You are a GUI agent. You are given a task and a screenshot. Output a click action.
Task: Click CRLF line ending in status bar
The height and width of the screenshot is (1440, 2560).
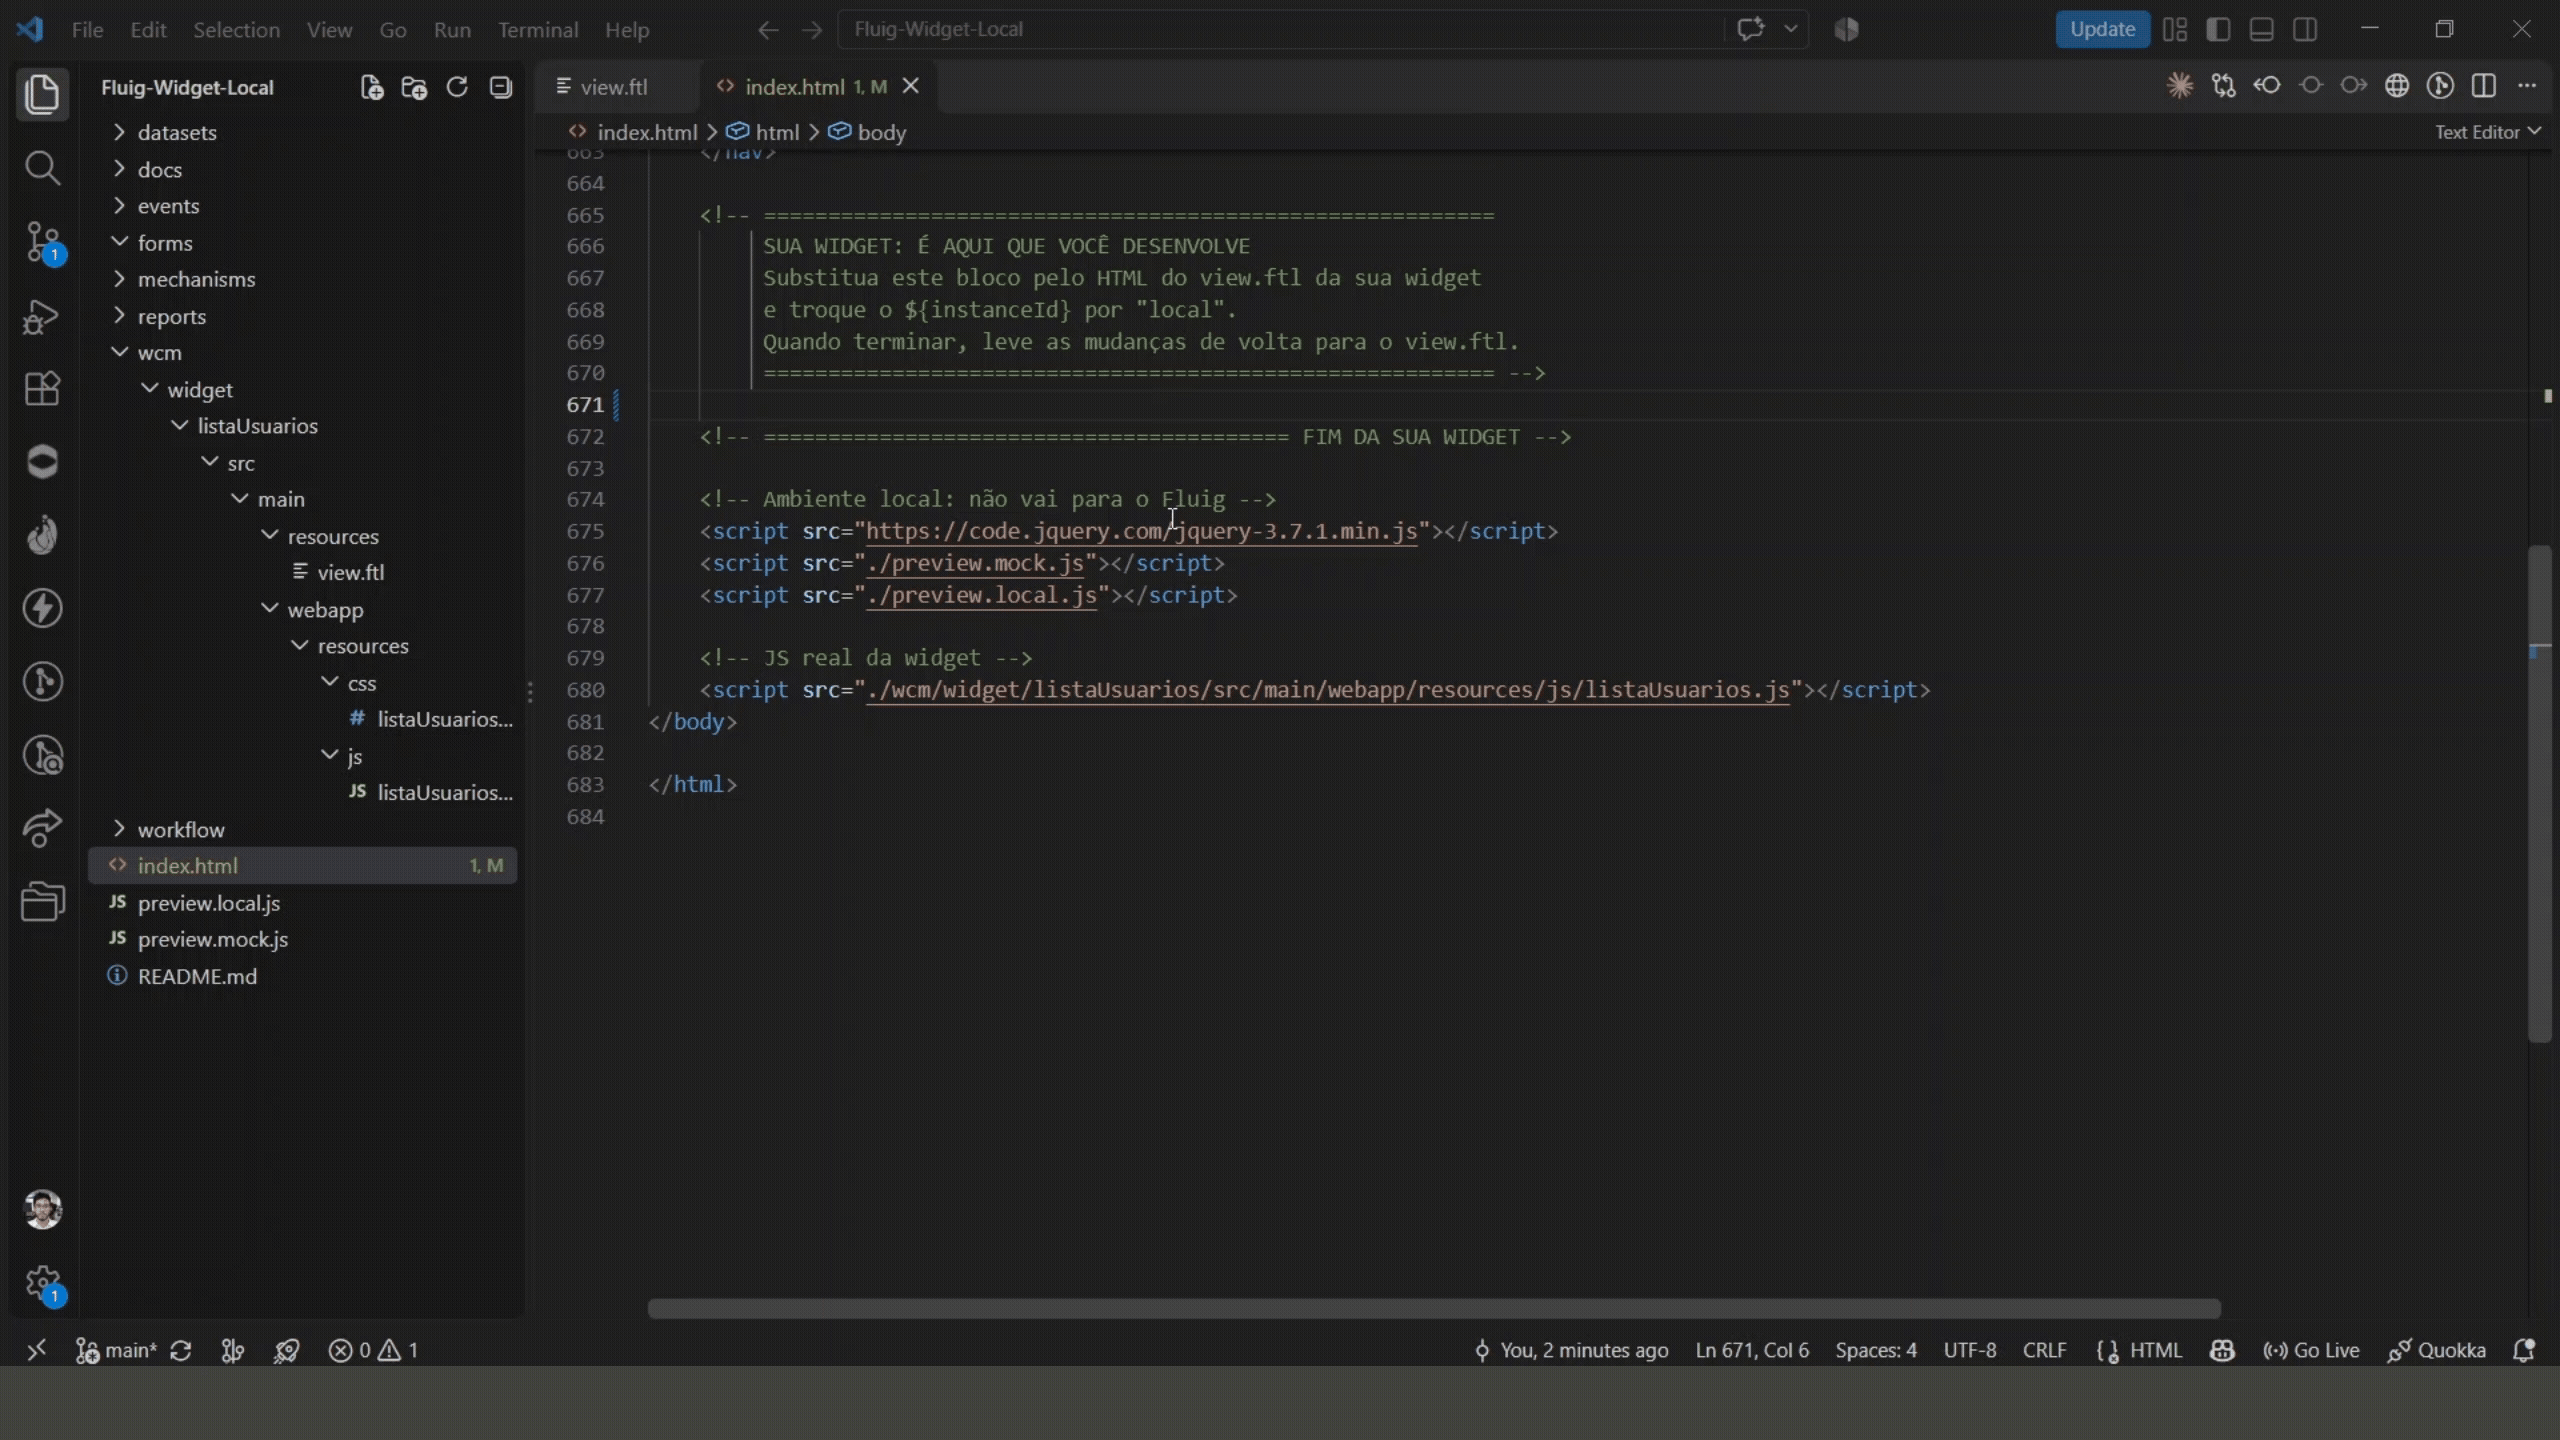pyautogui.click(x=2044, y=1350)
